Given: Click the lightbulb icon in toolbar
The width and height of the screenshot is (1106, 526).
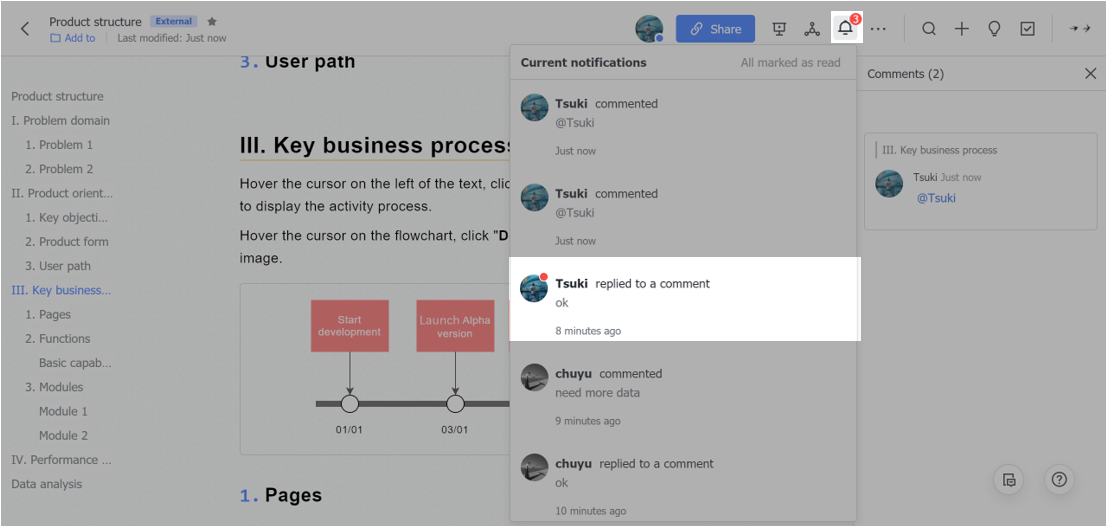Looking at the screenshot, I should 994,29.
